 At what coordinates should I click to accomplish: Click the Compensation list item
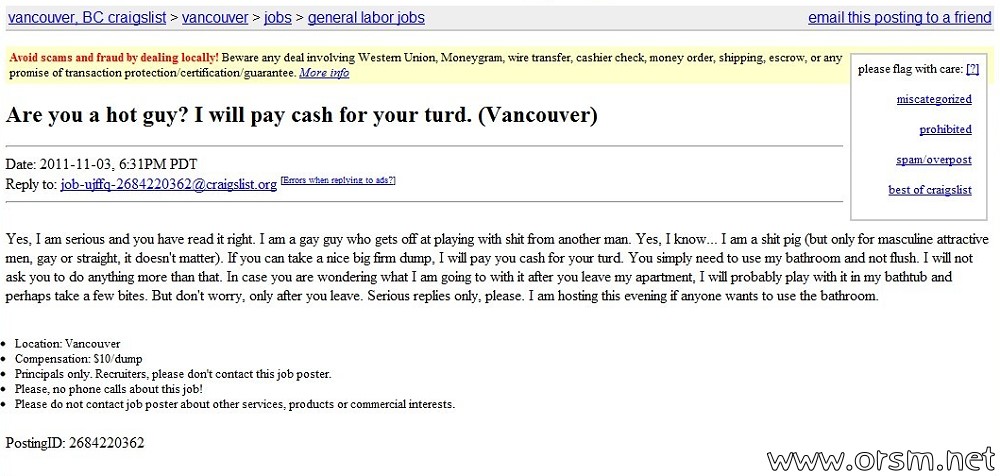[78, 359]
